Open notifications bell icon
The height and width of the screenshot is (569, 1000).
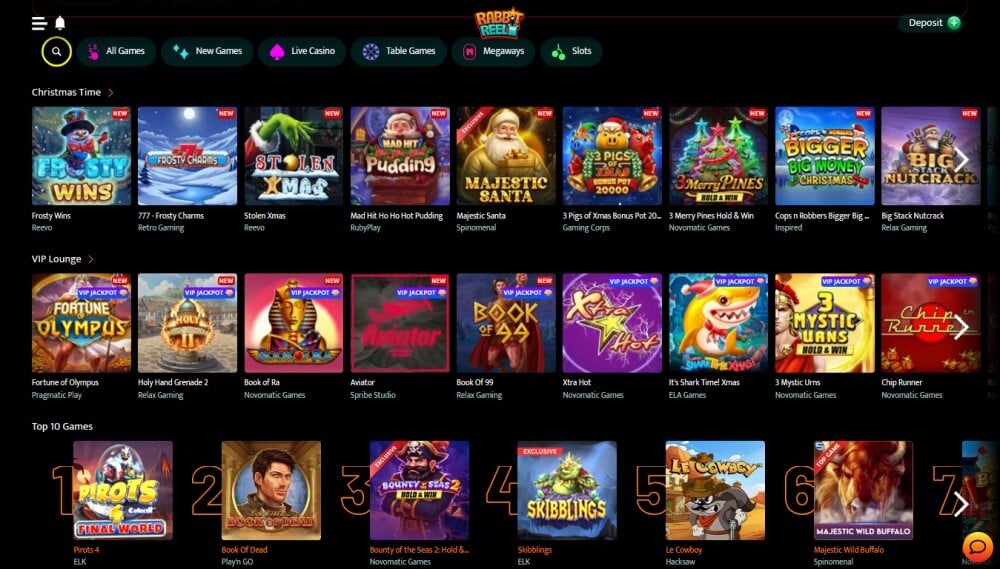(x=60, y=23)
